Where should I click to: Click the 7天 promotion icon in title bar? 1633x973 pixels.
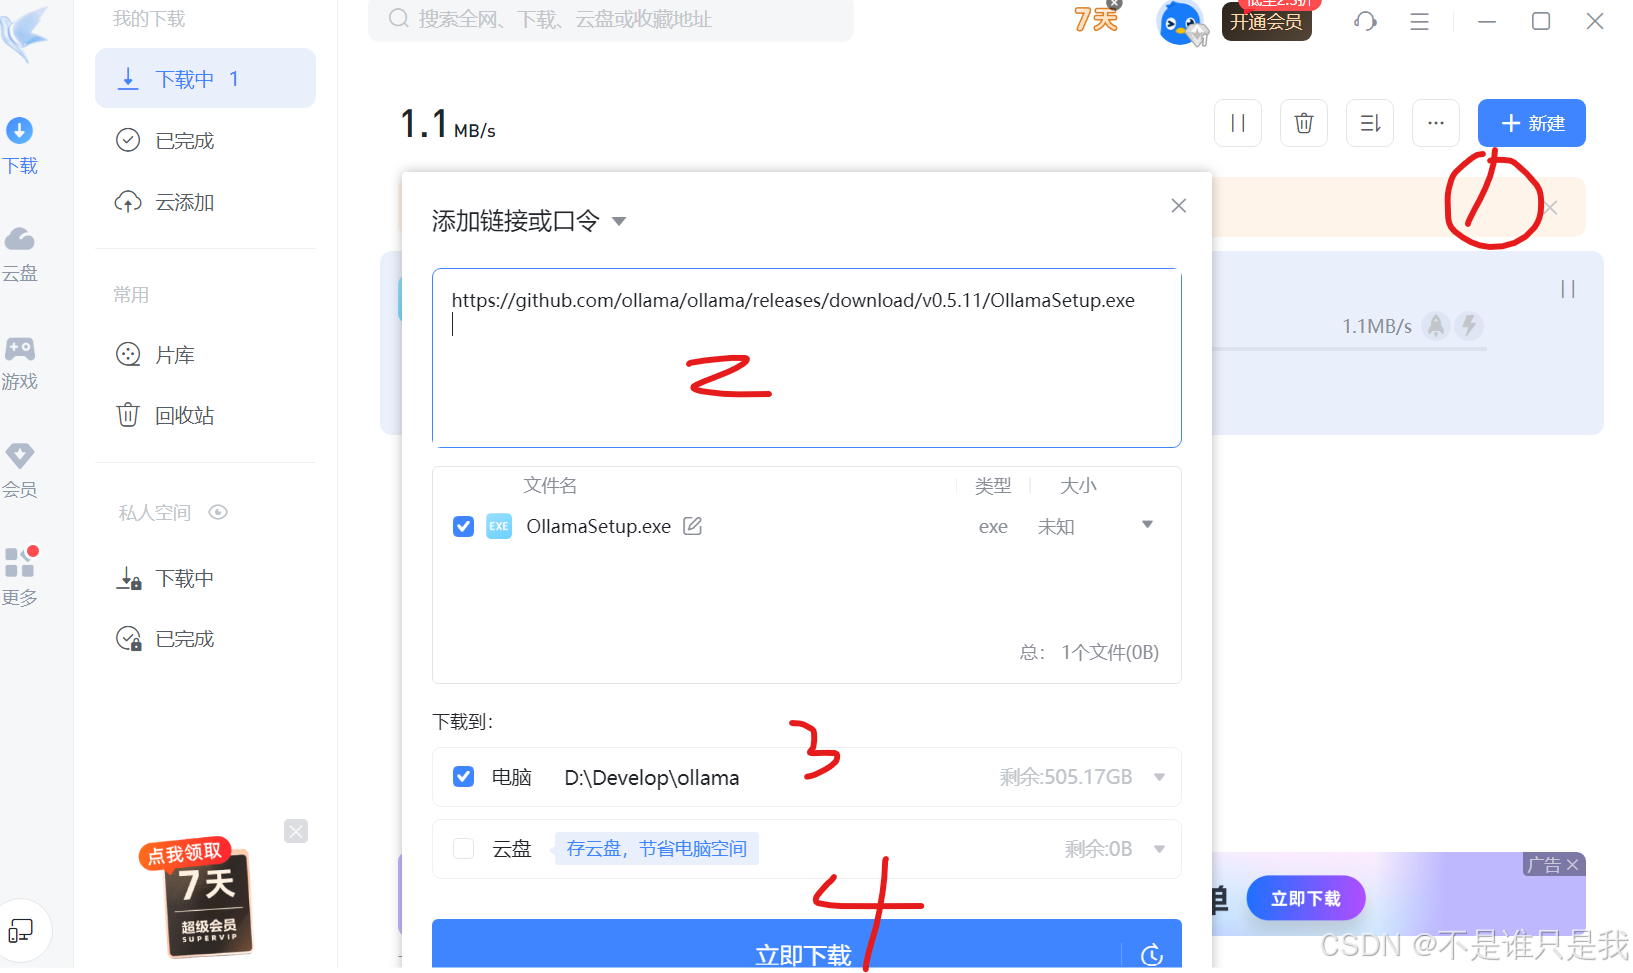point(1096,19)
